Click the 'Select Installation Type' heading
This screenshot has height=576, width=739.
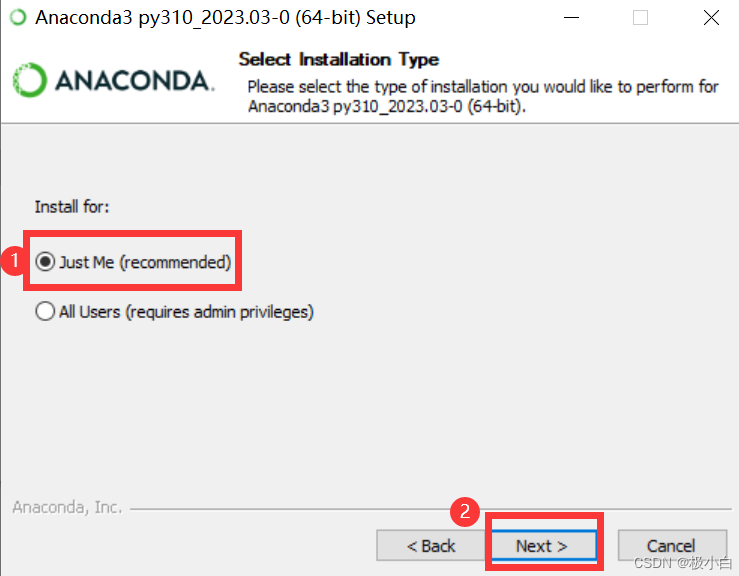click(338, 59)
